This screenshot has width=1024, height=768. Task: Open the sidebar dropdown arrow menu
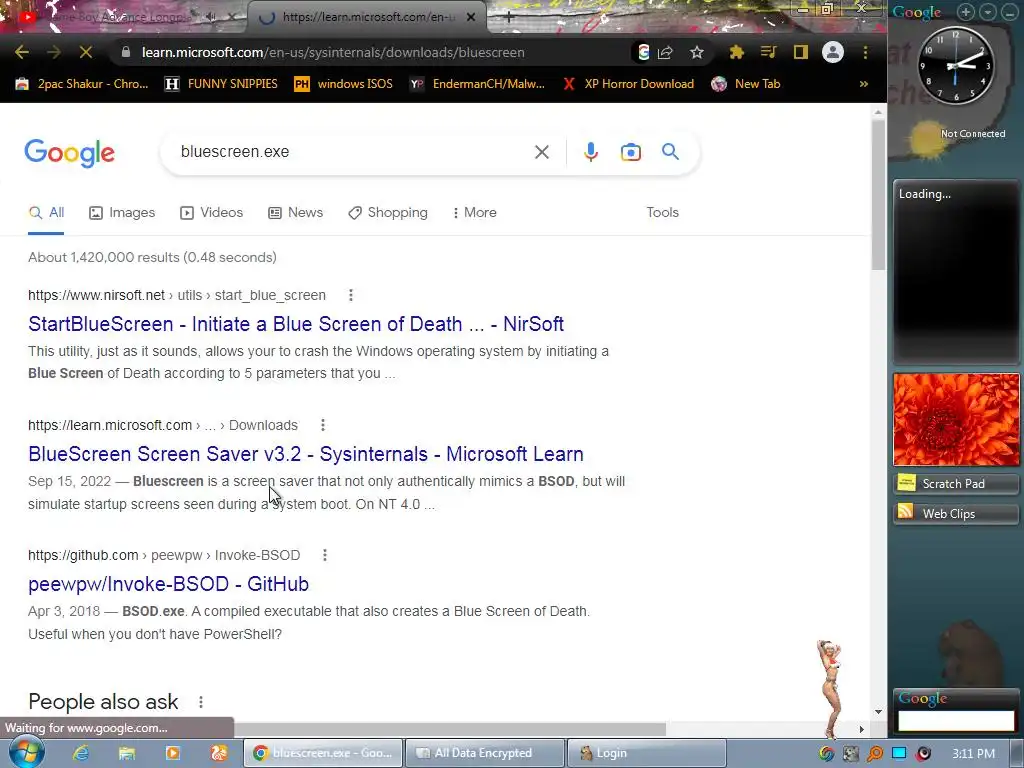click(x=988, y=12)
